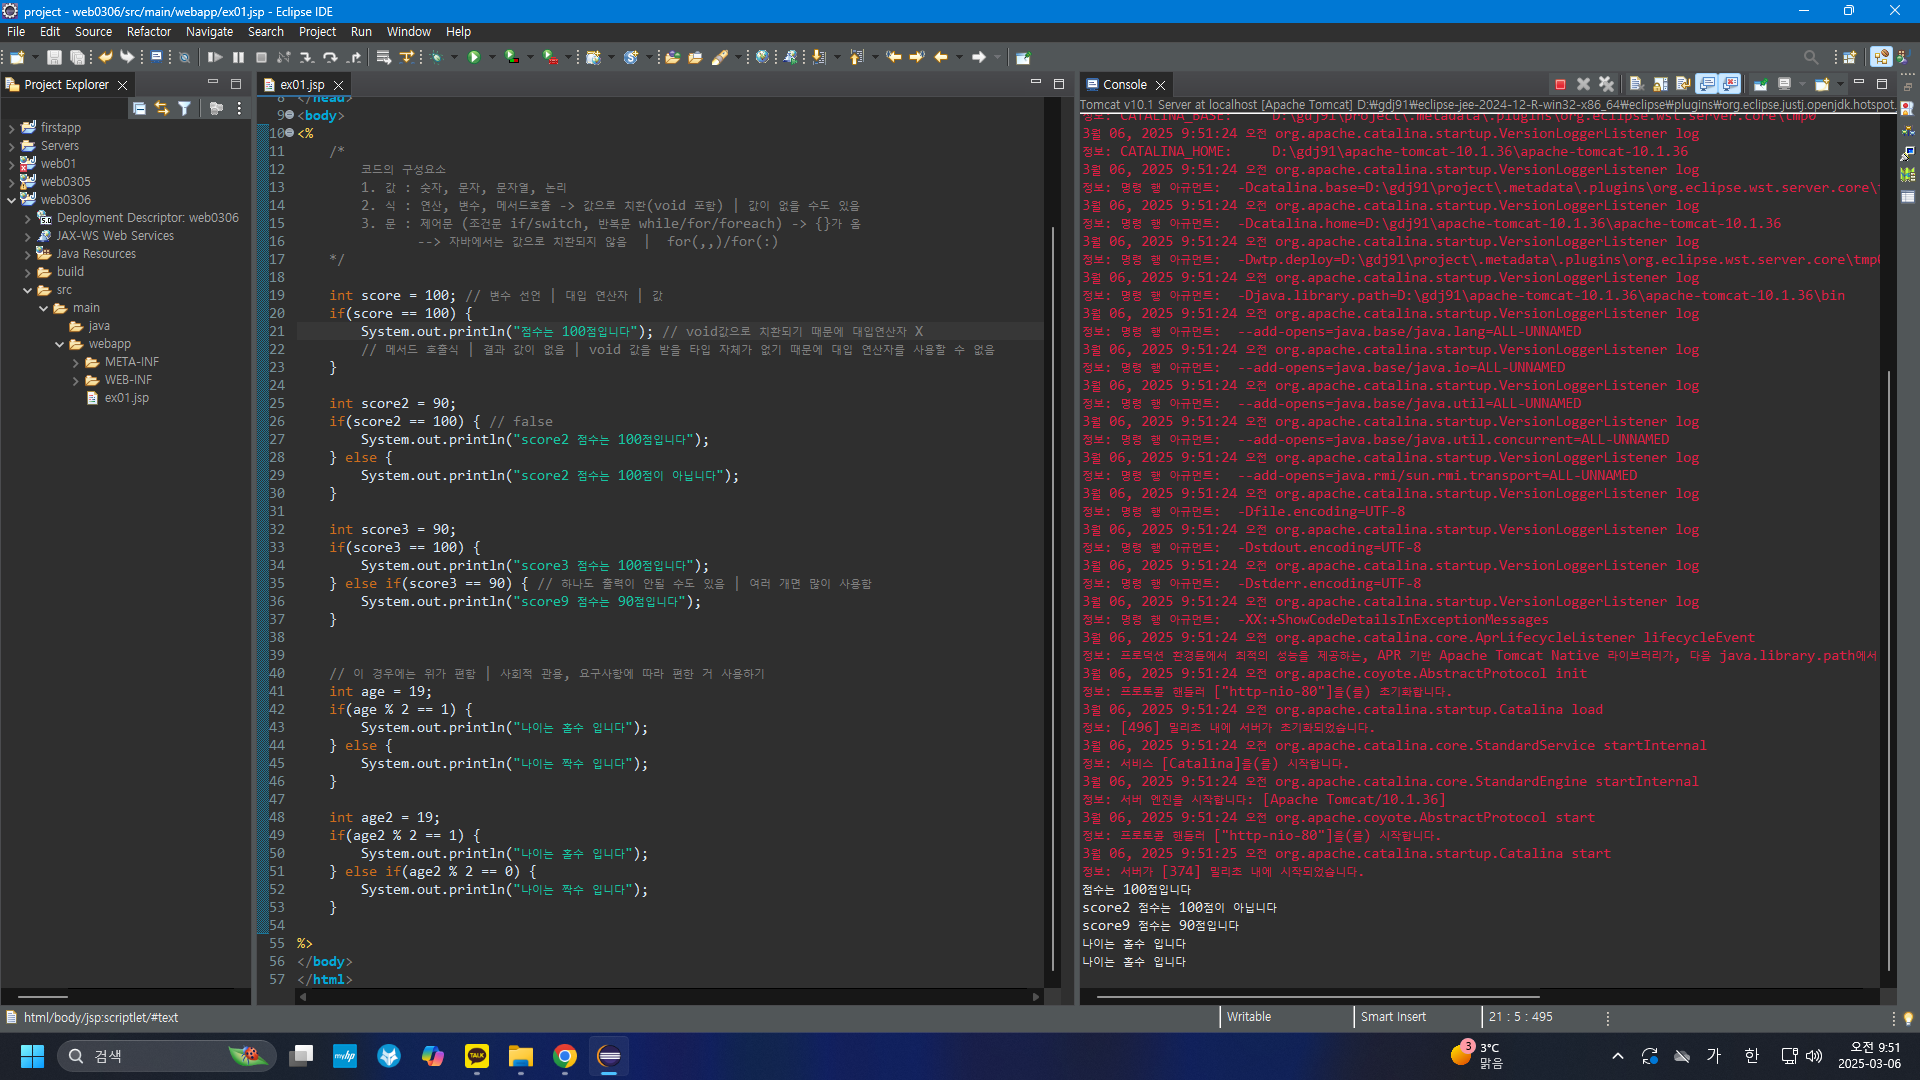Open Chrome from the Windows taskbar

click(x=565, y=1056)
